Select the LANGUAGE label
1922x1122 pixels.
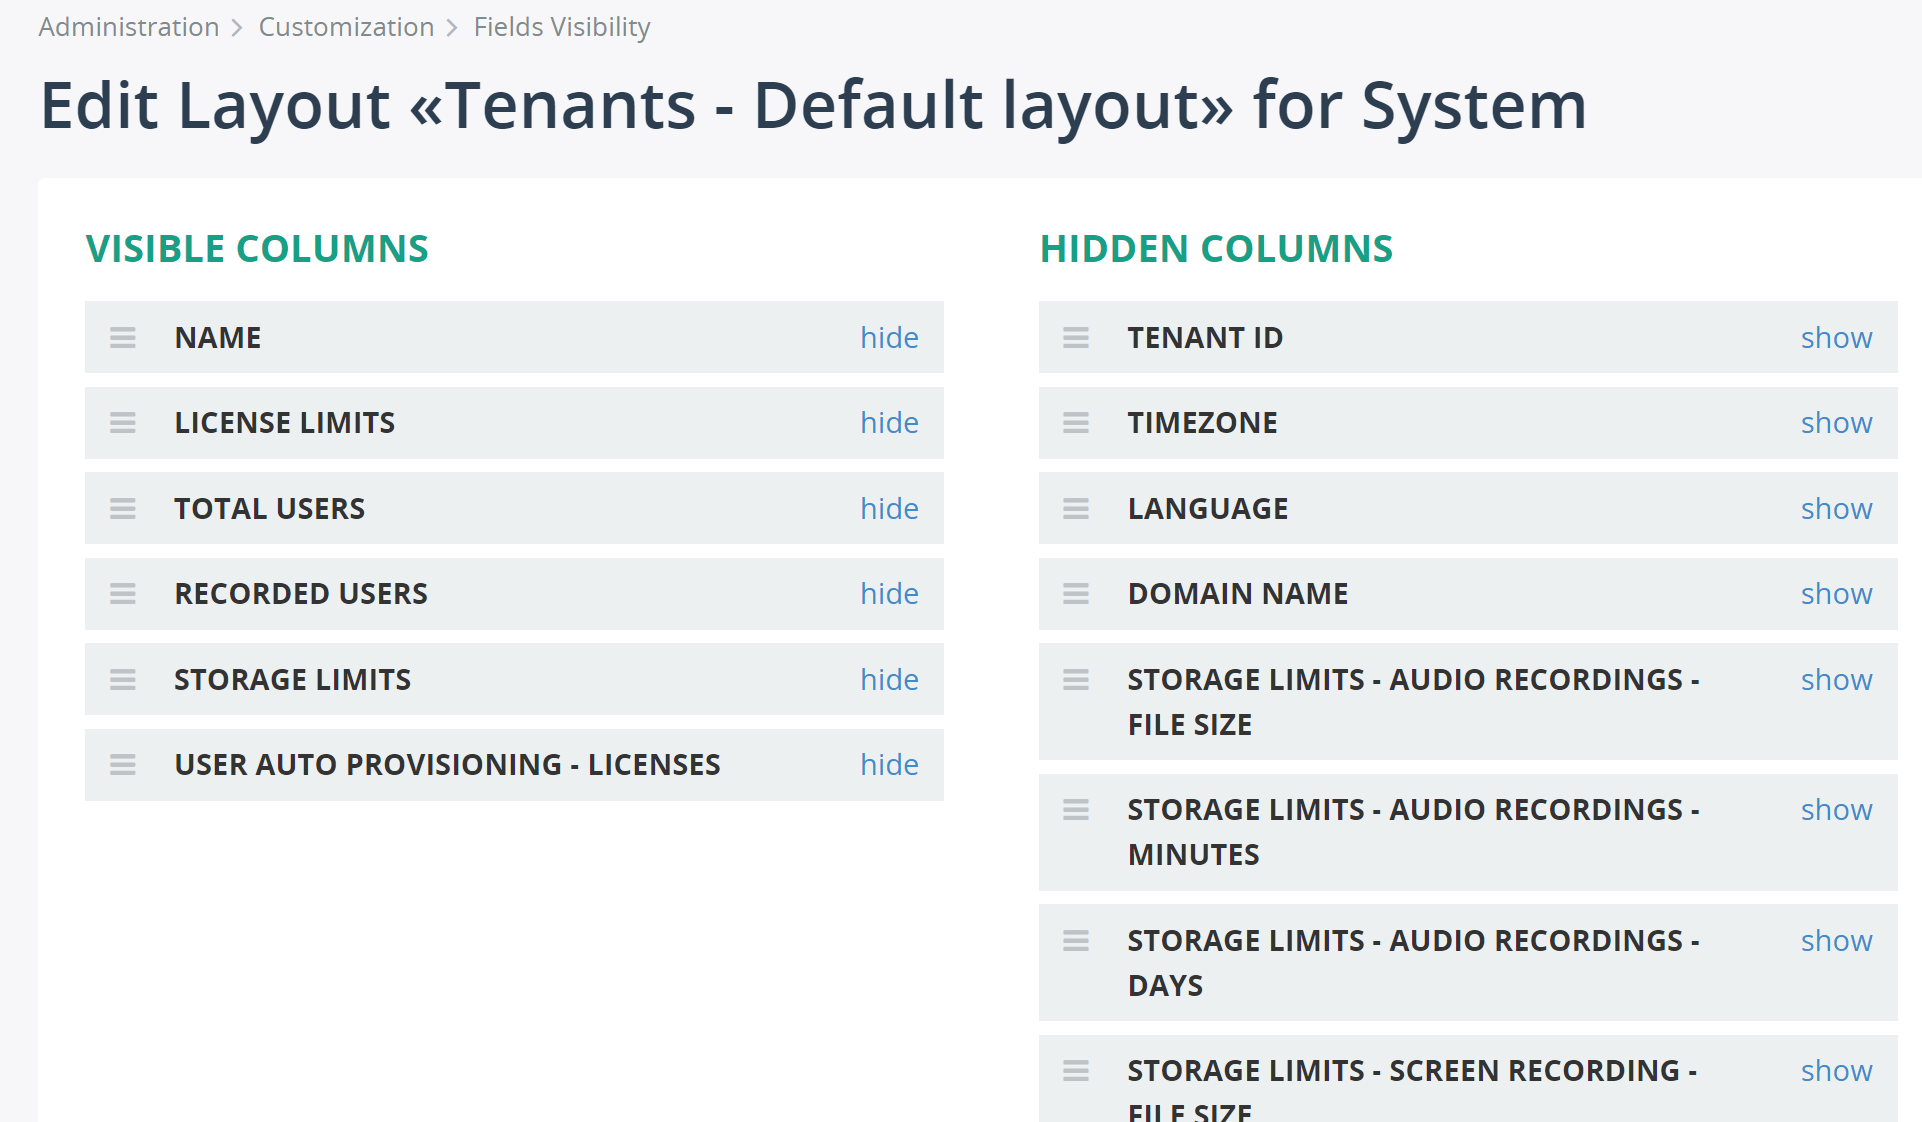pos(1208,509)
